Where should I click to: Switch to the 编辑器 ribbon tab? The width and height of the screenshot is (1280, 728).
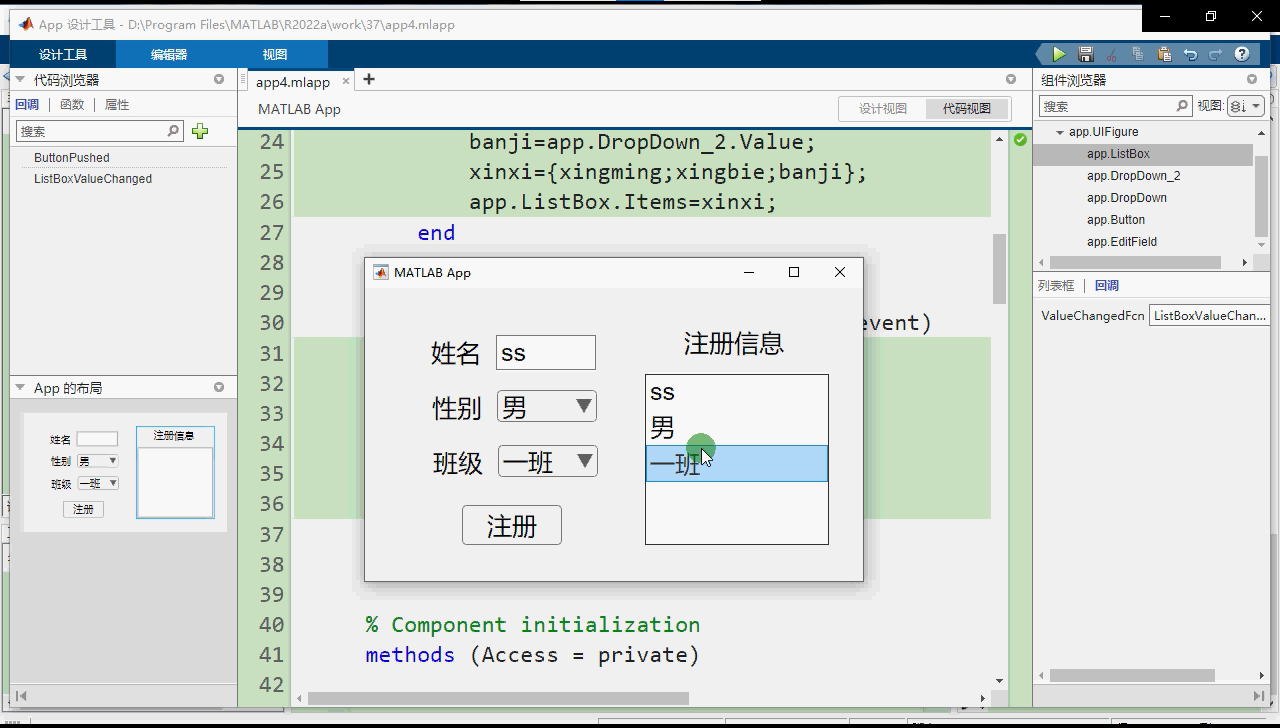[x=169, y=54]
